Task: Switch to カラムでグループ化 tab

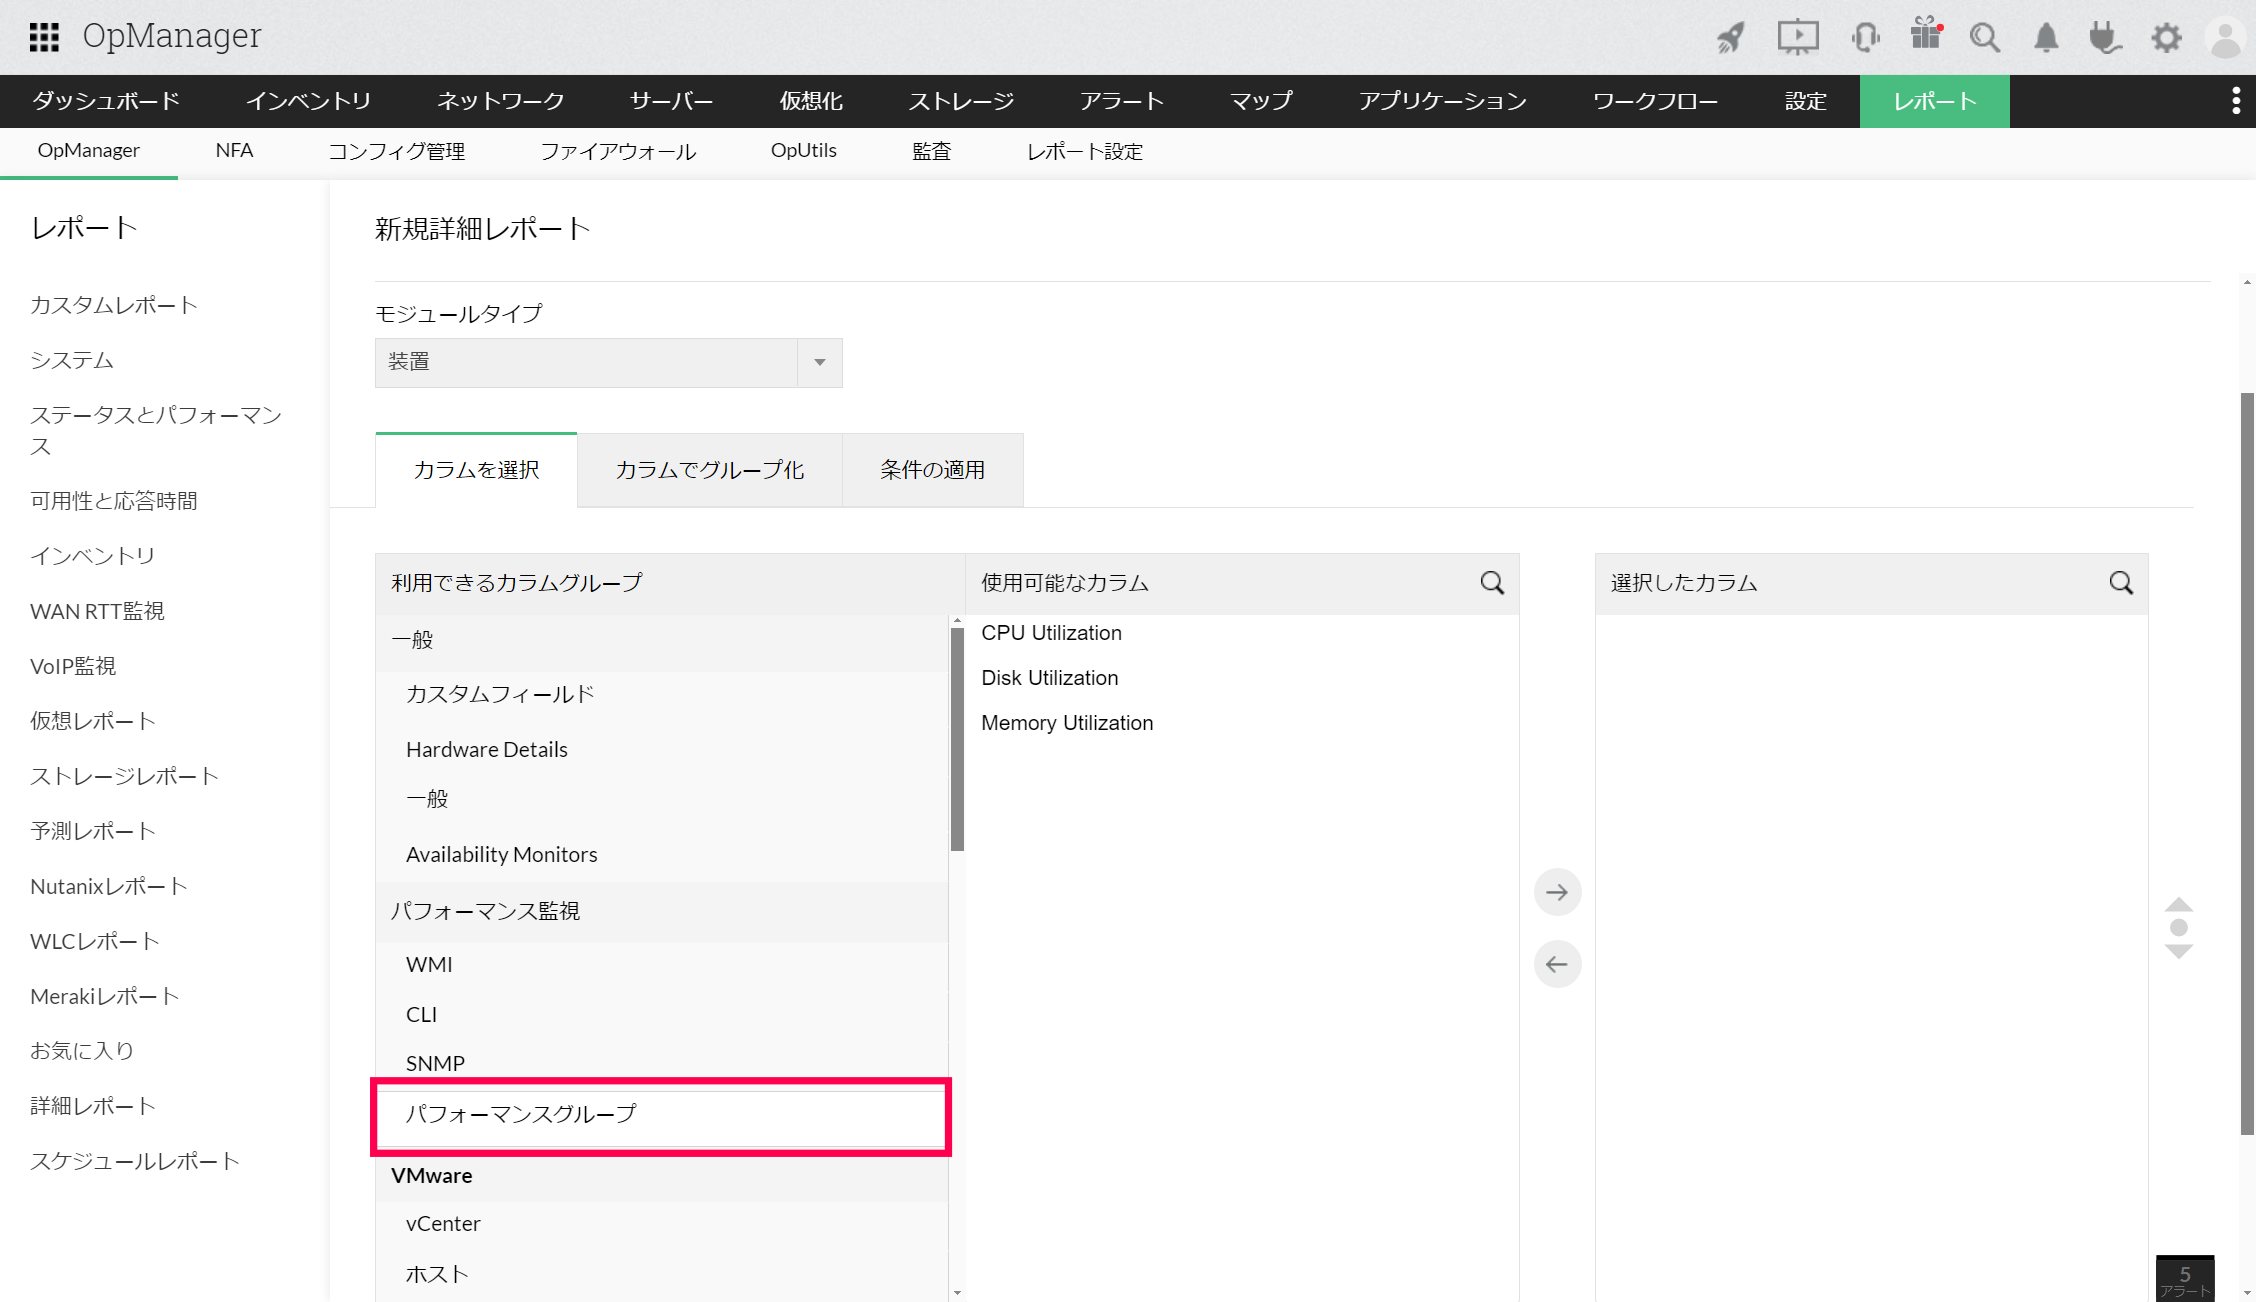Action: click(709, 470)
